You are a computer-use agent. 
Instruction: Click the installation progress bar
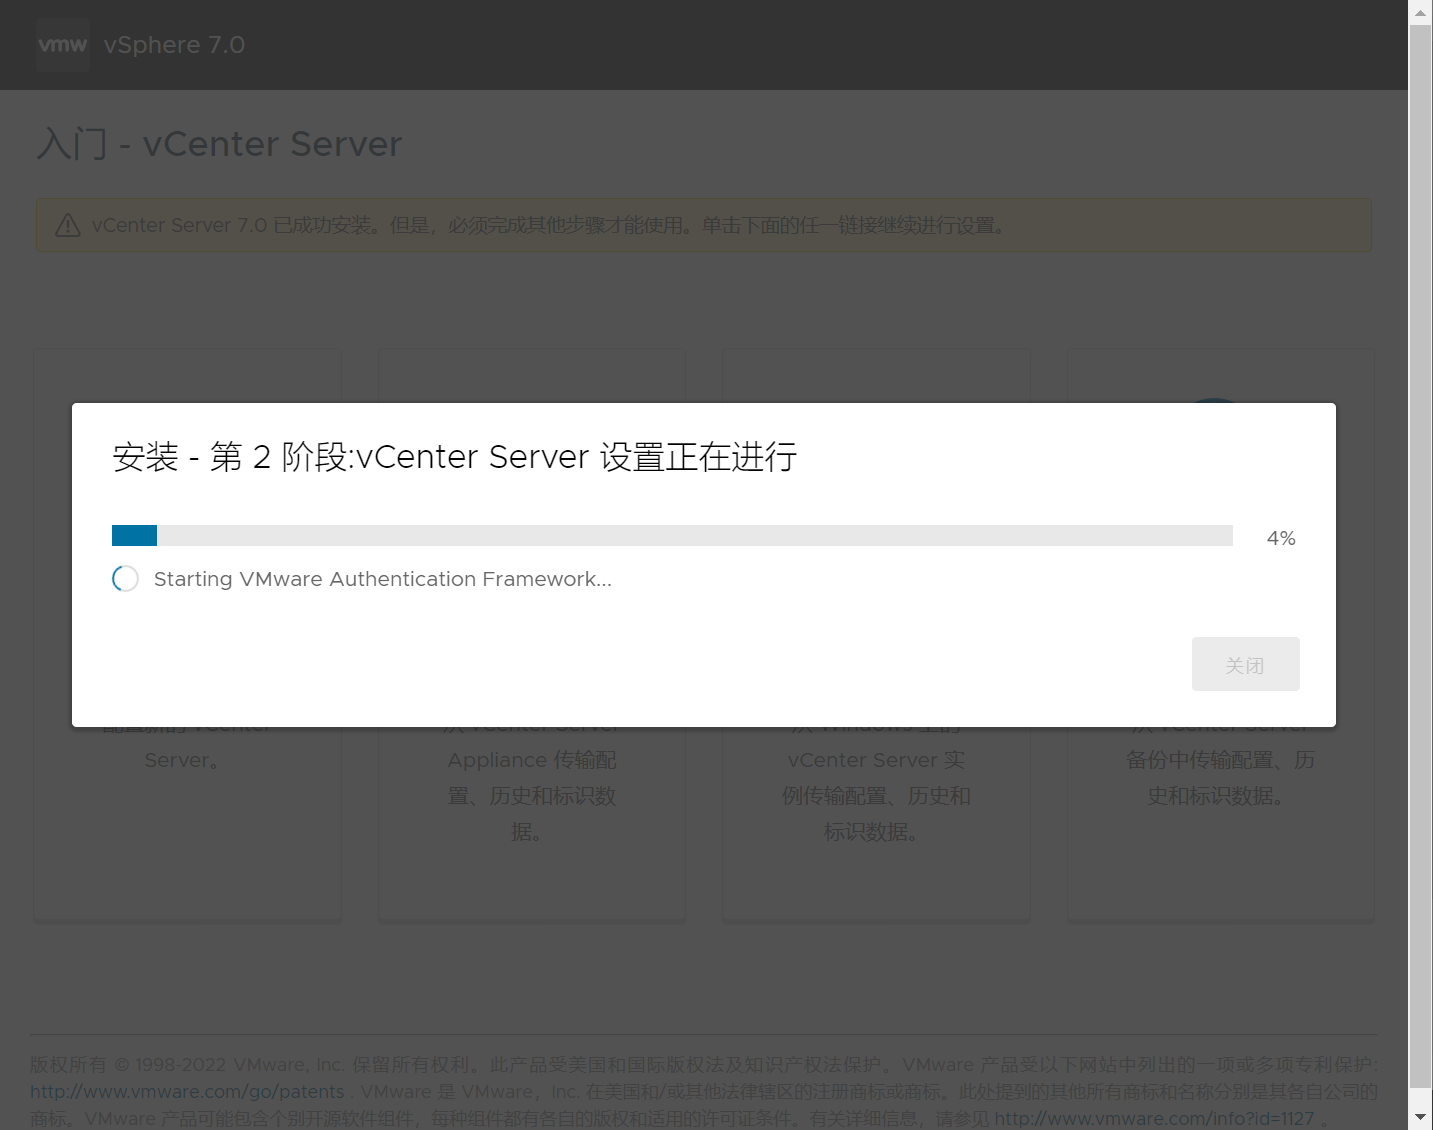coord(672,535)
